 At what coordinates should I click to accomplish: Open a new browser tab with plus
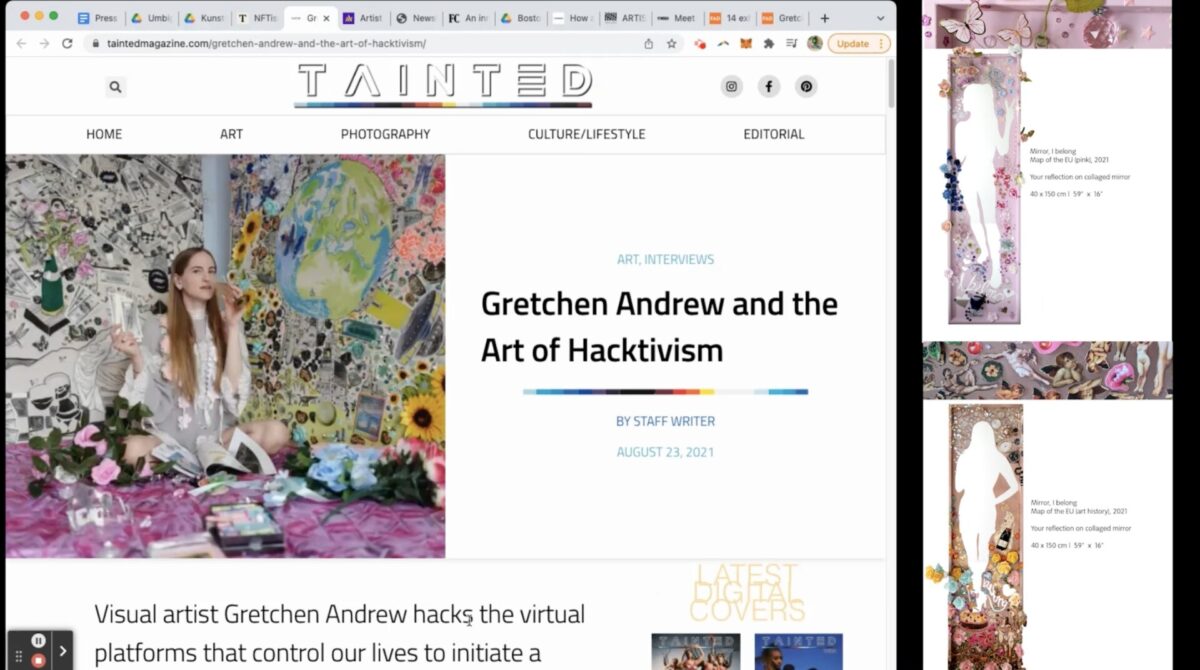(x=824, y=18)
